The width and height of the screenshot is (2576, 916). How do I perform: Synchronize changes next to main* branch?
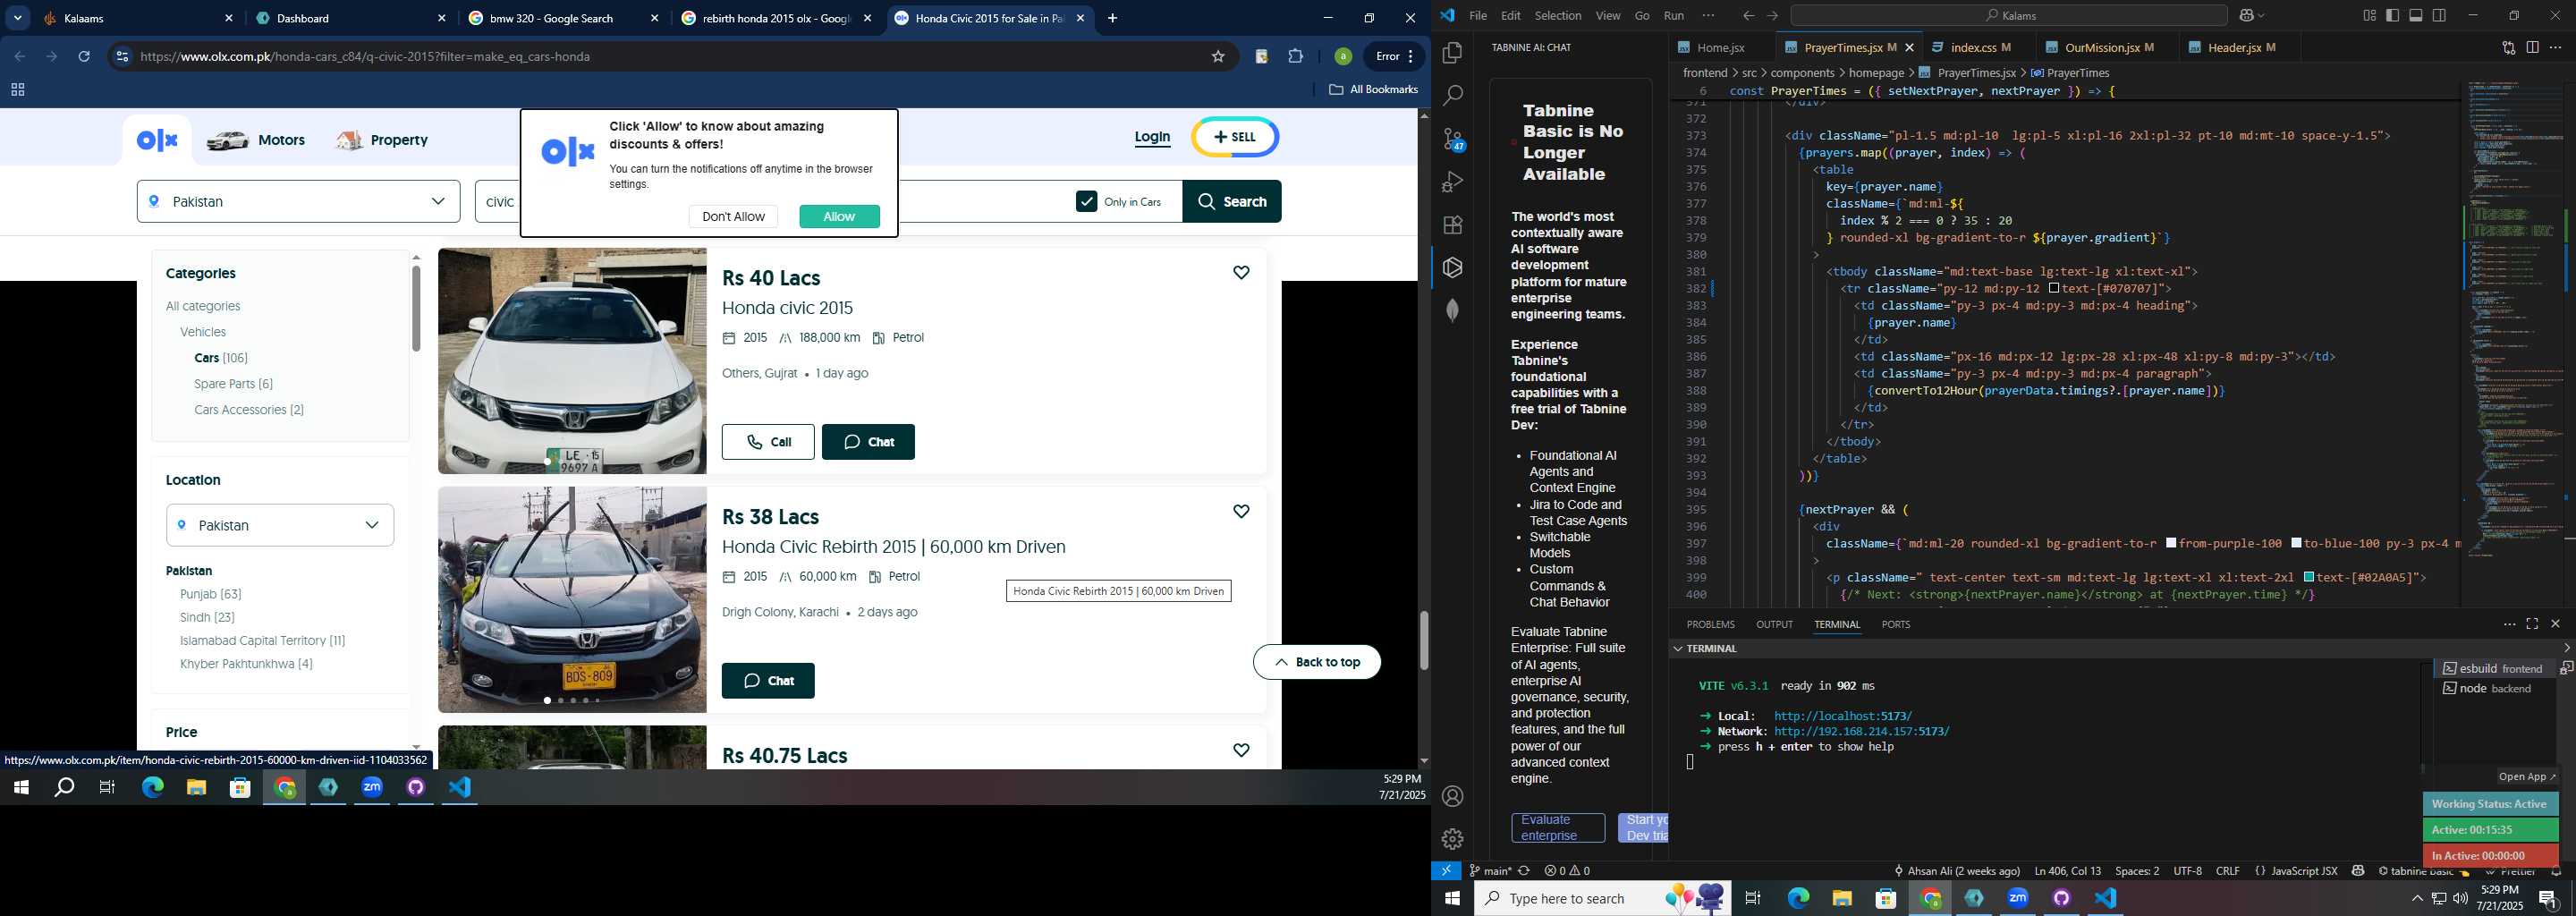[x=1524, y=871]
